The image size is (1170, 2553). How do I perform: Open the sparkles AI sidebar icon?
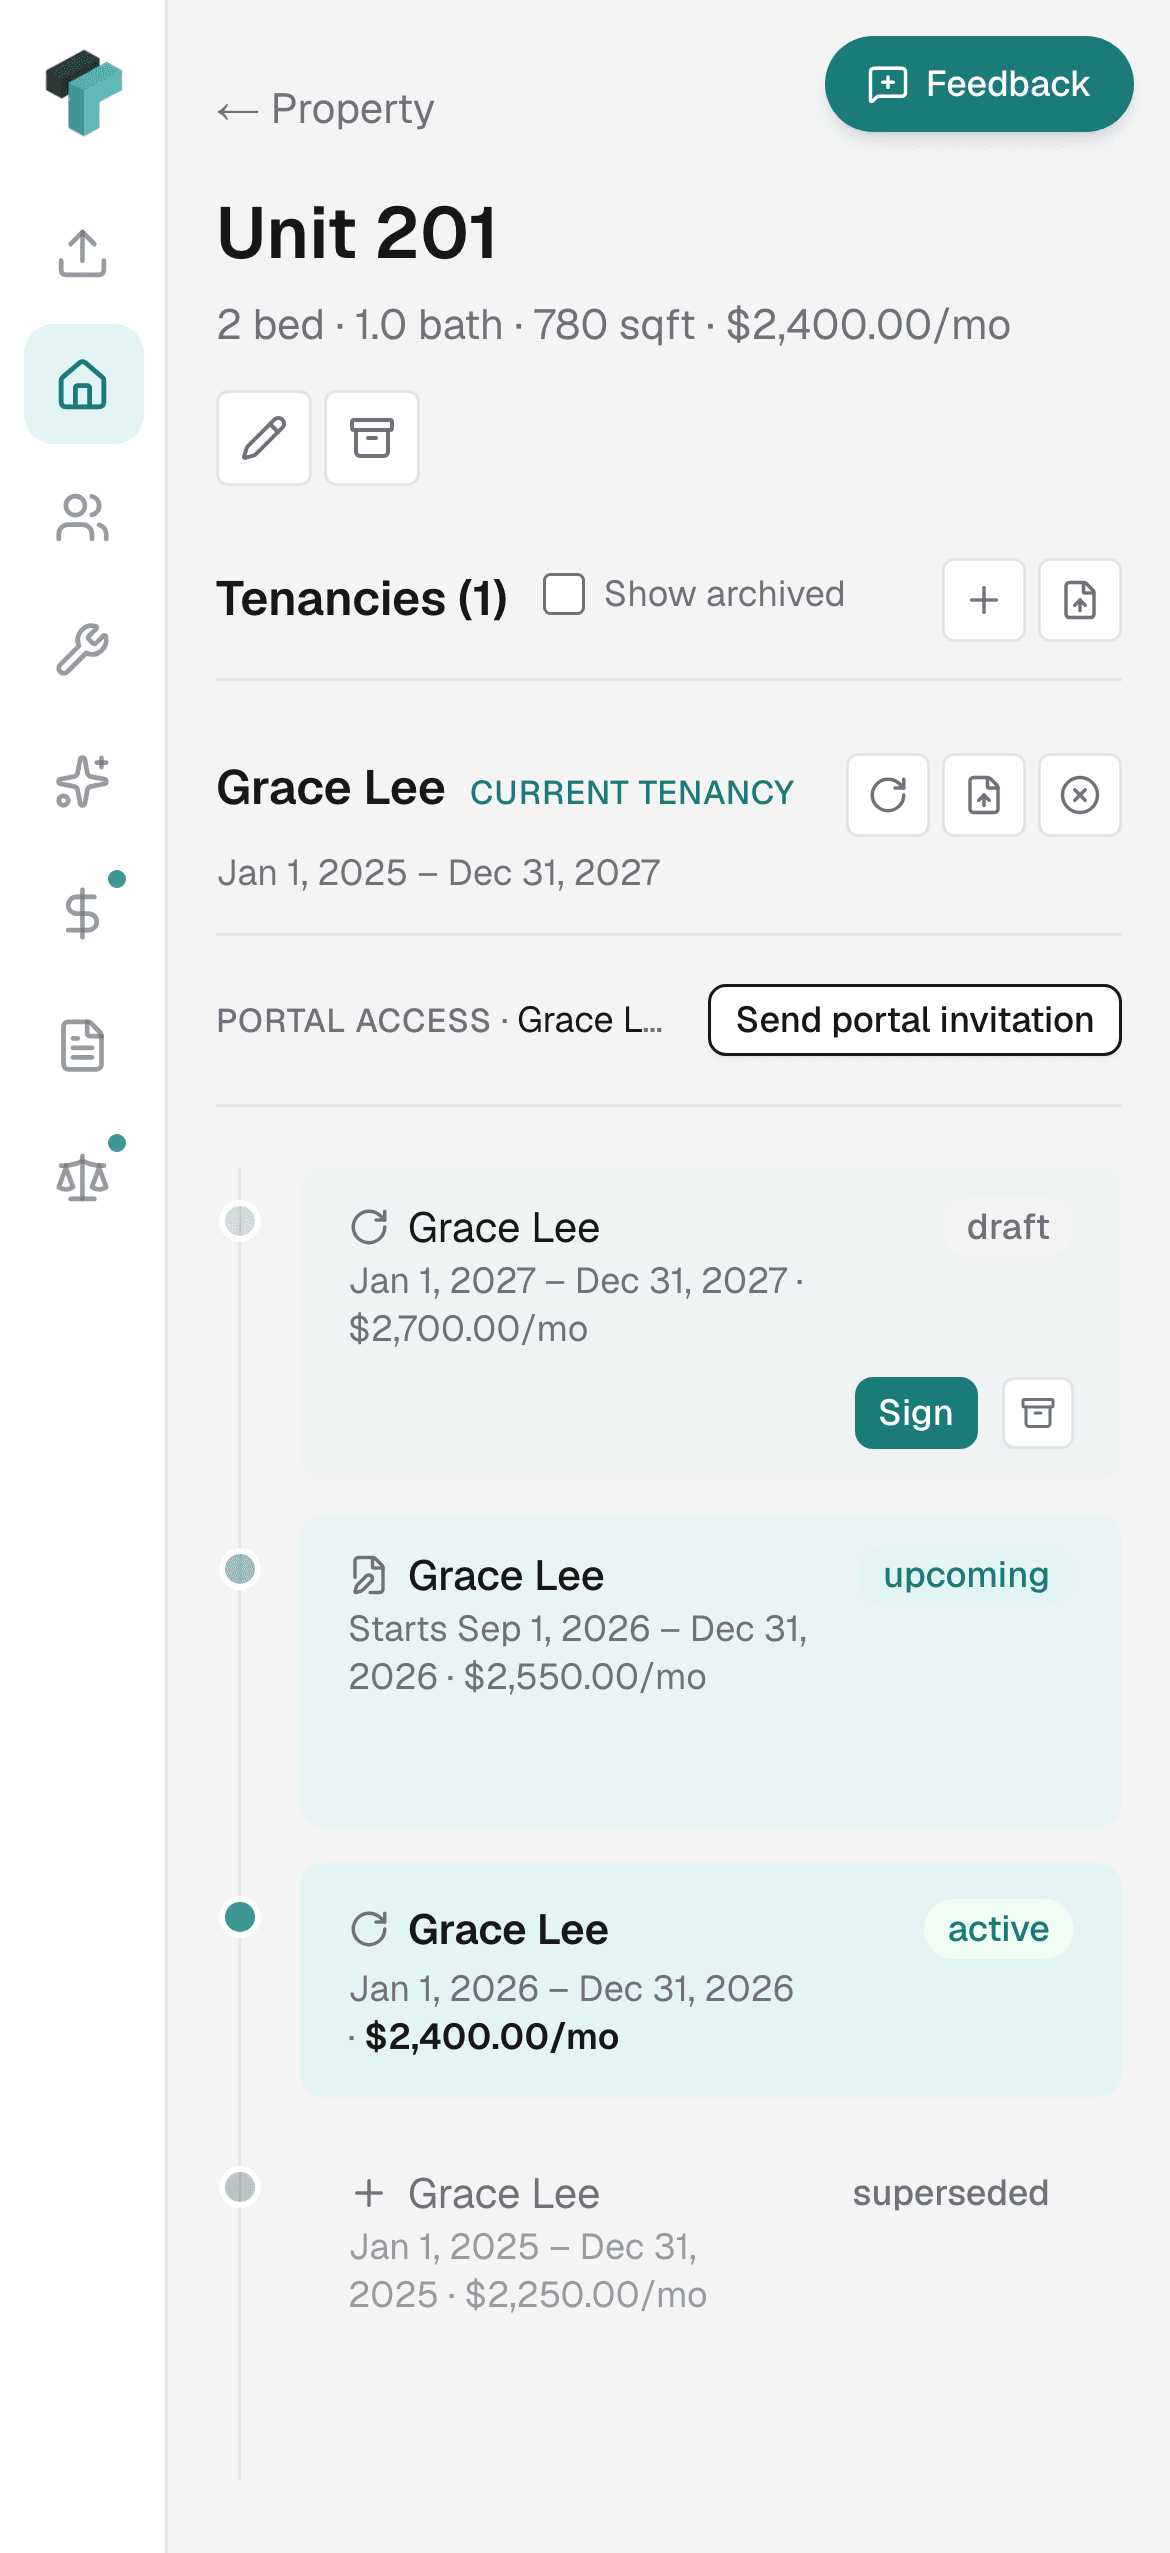point(83,782)
